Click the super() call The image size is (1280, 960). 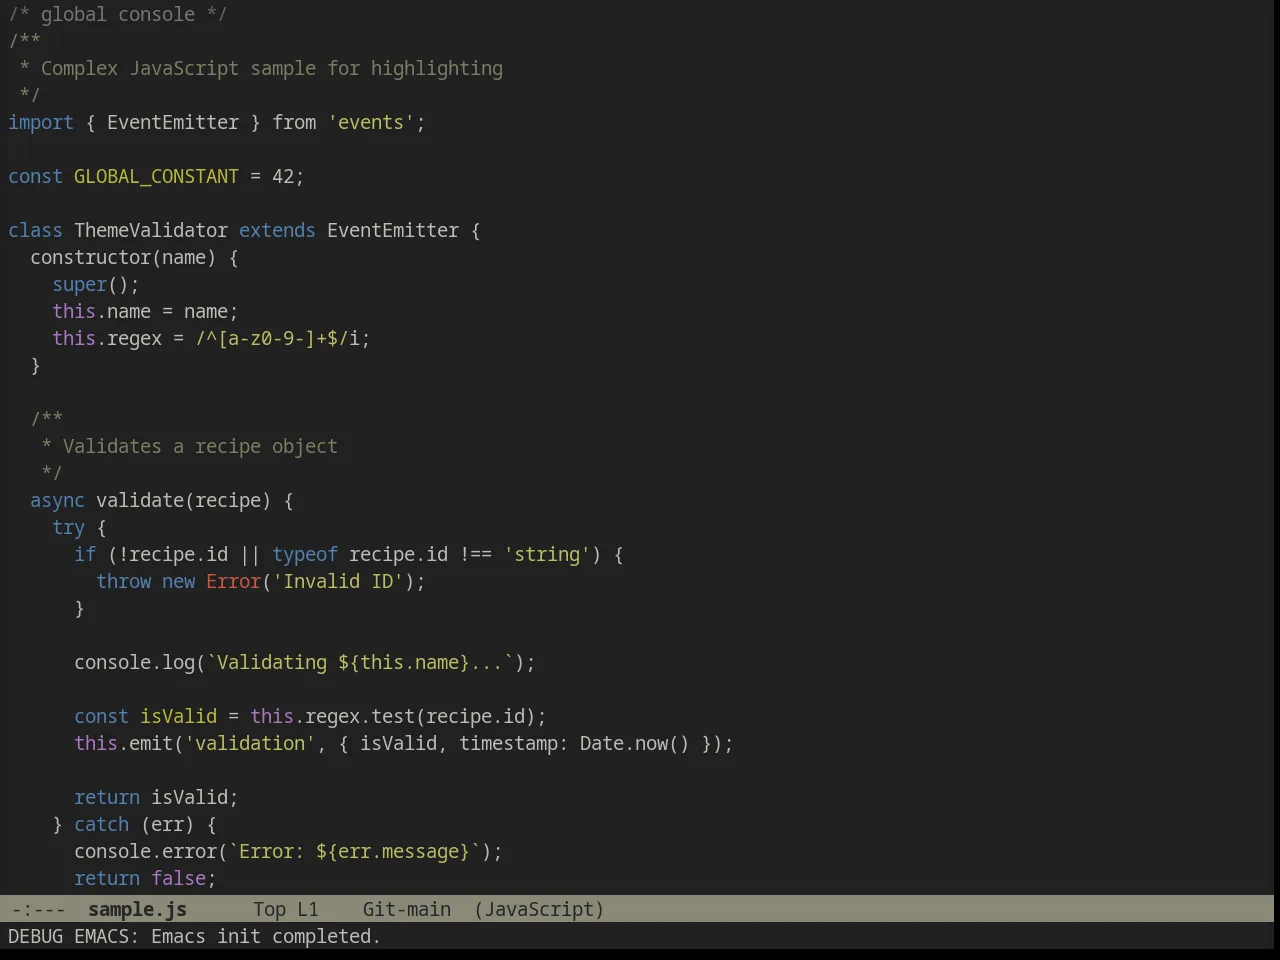coord(90,284)
